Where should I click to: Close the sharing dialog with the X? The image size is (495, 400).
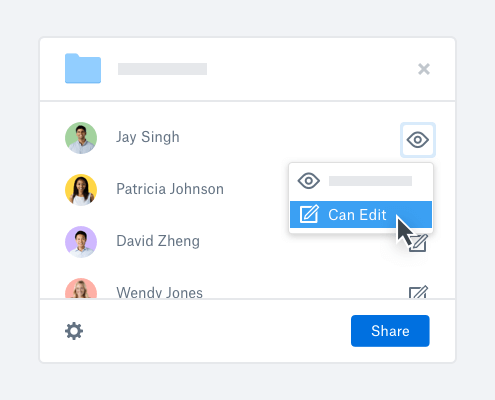coord(424,69)
